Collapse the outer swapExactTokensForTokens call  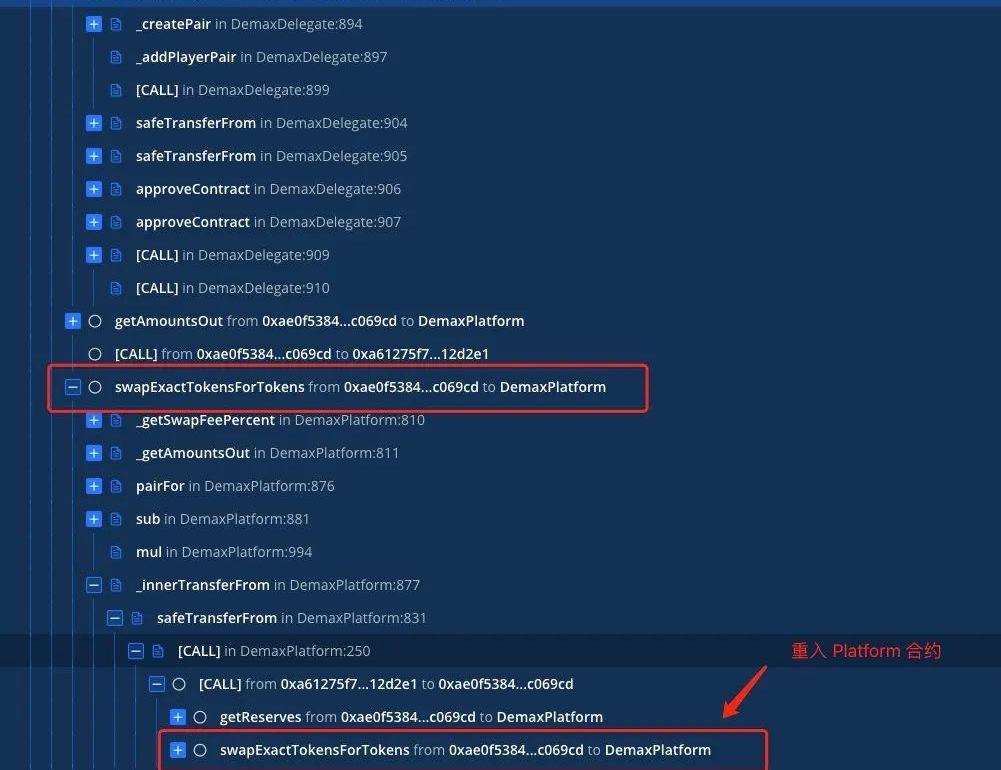73,387
